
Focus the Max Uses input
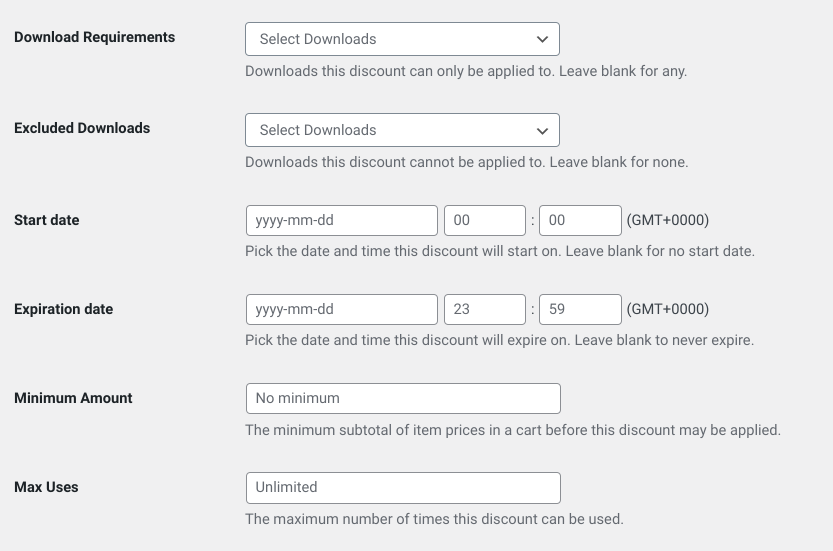pyautogui.click(x=403, y=487)
